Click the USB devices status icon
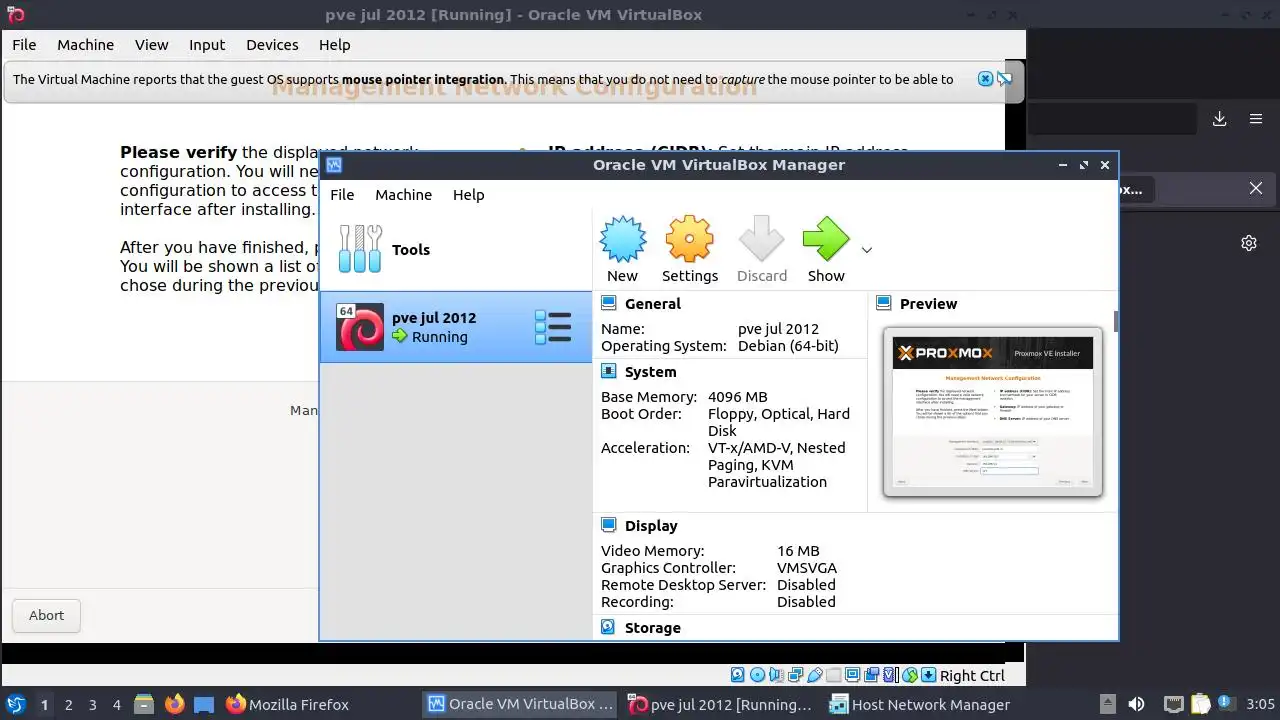The width and height of the screenshot is (1280, 720). [815, 675]
